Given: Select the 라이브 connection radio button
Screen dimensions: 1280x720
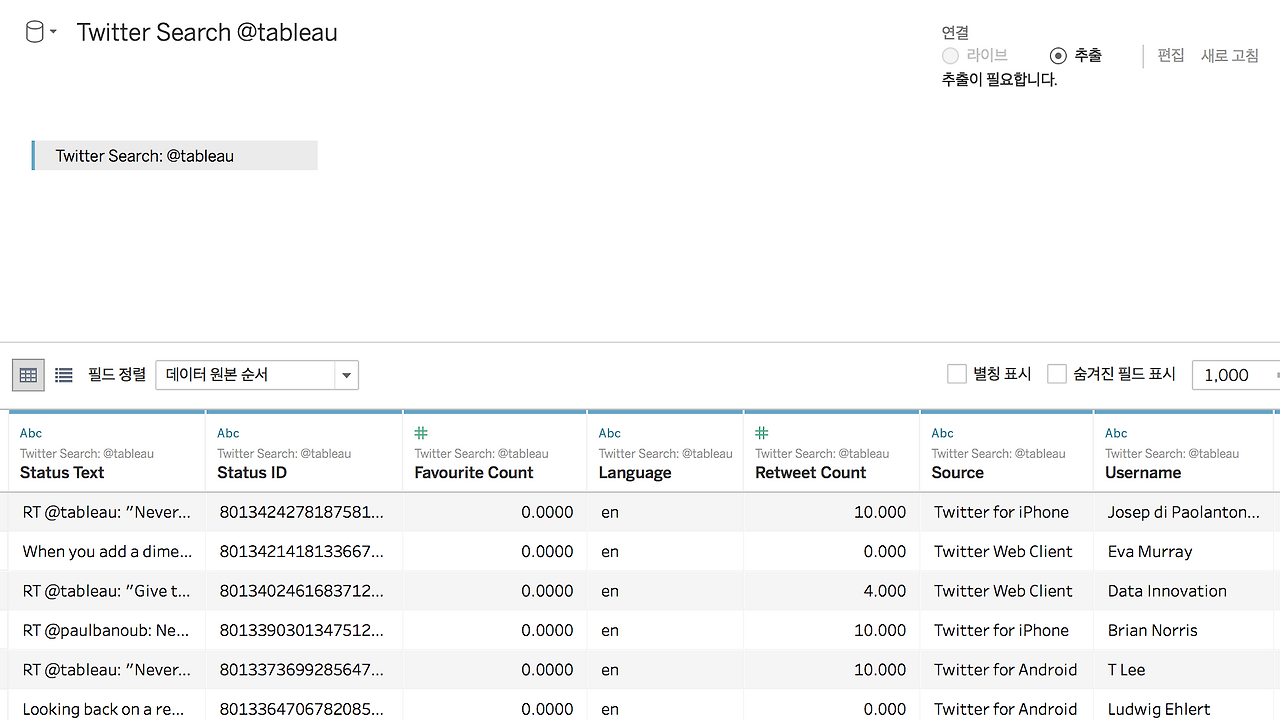Looking at the screenshot, I should (x=950, y=56).
